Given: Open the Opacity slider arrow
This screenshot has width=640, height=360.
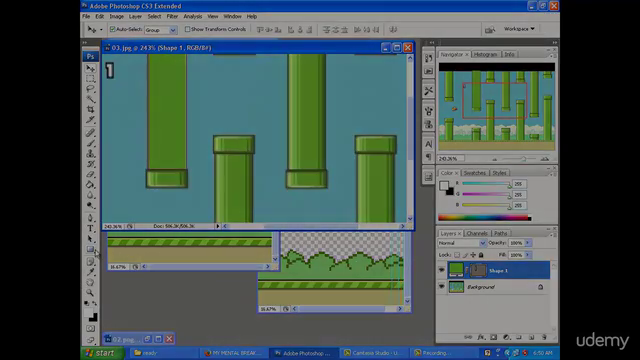Looking at the screenshot, I should tap(528, 243).
